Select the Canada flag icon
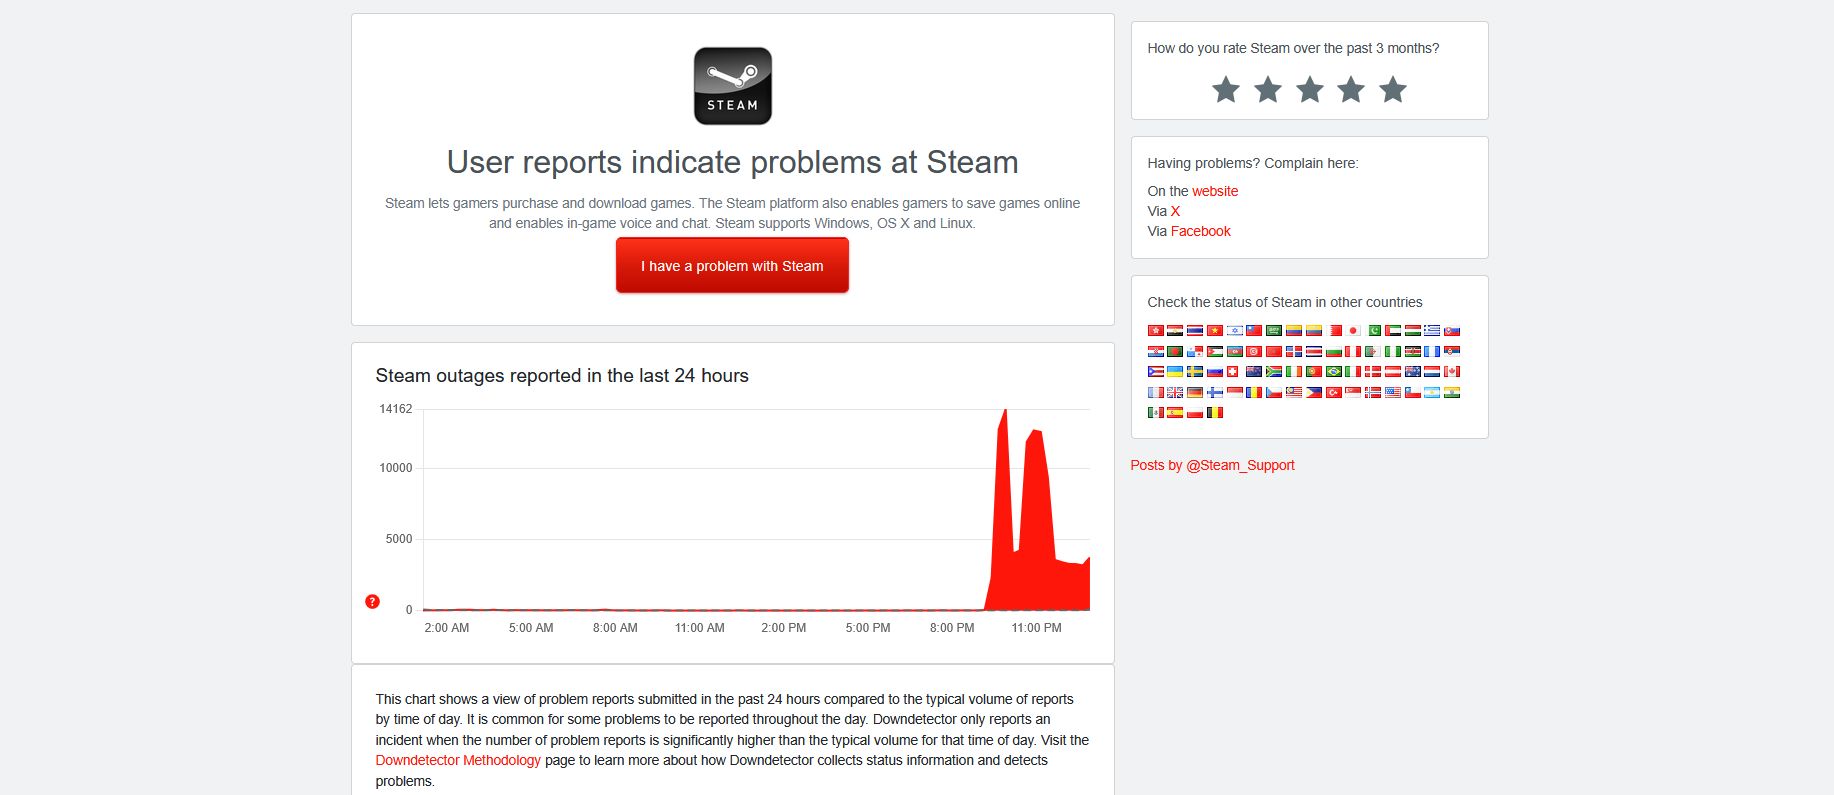 (1452, 371)
